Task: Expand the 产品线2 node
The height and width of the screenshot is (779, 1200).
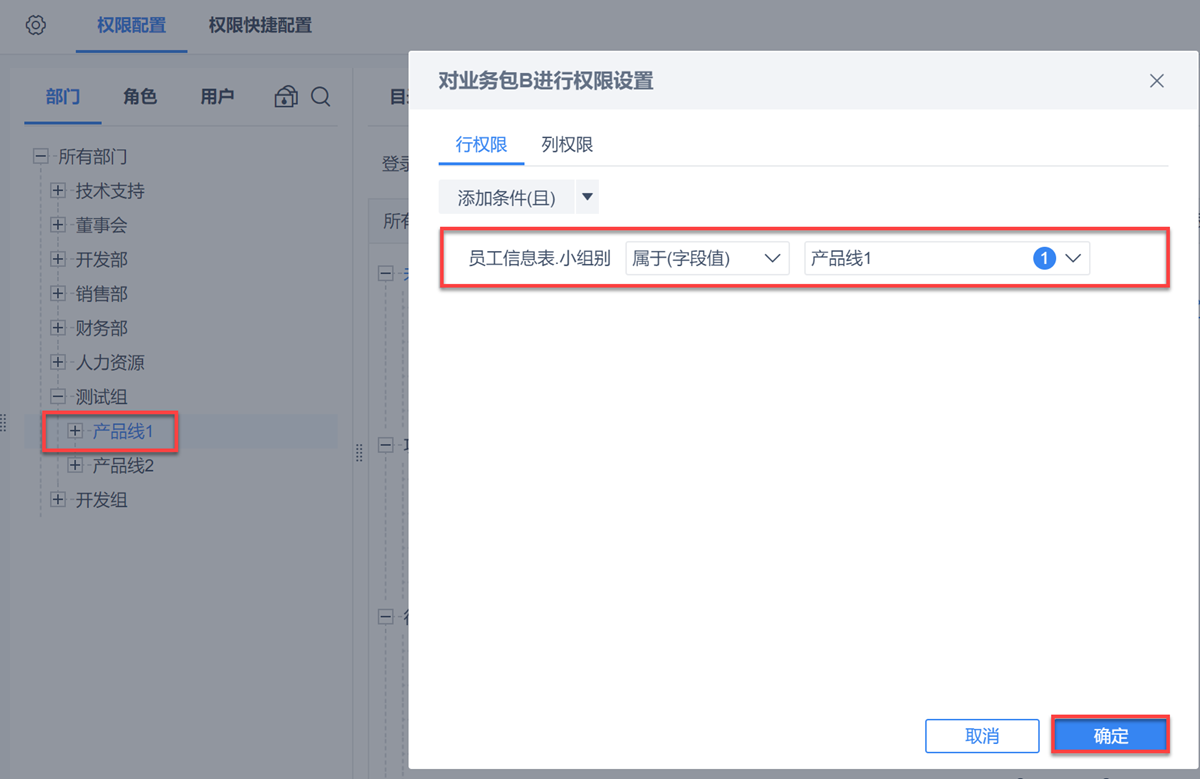Action: [75, 465]
